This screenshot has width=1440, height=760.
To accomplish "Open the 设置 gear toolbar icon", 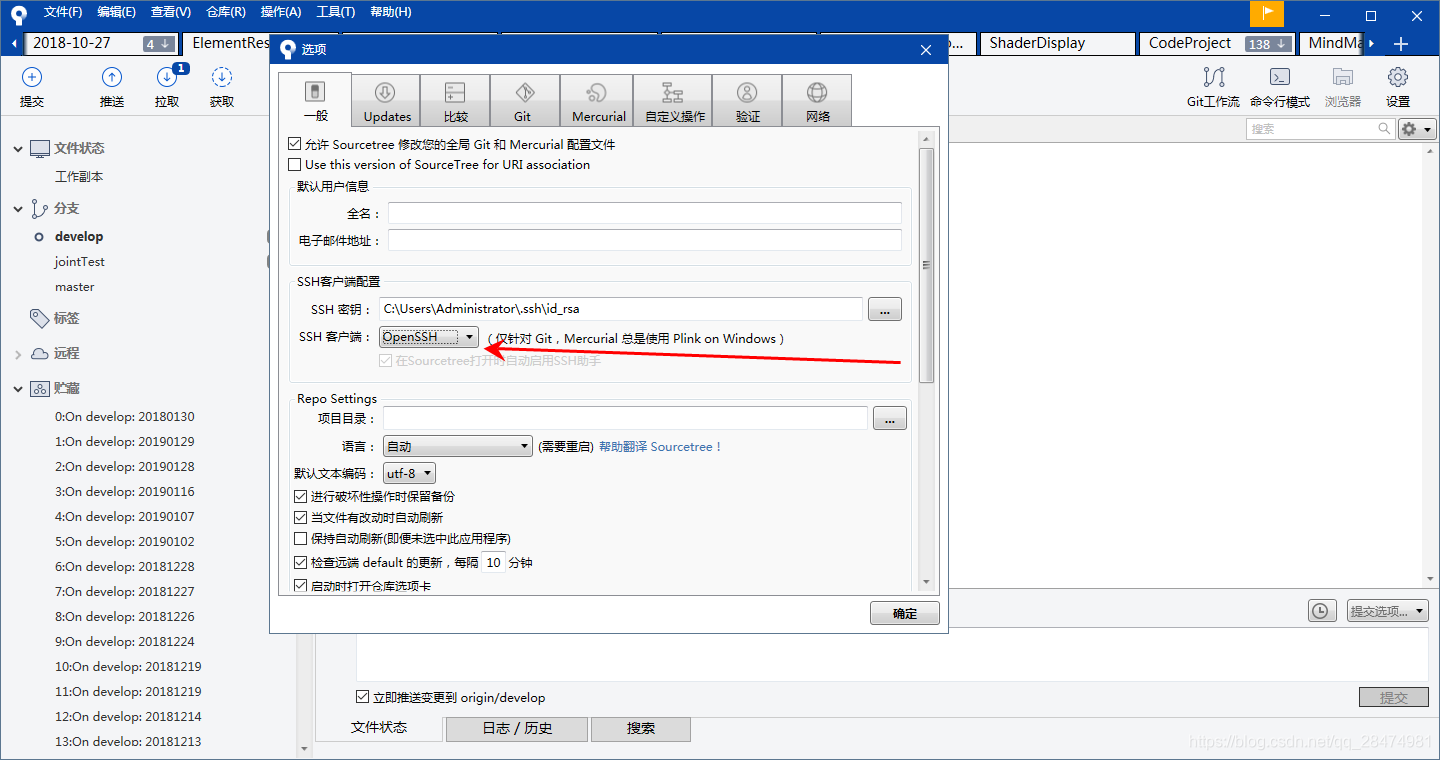I will [x=1398, y=77].
